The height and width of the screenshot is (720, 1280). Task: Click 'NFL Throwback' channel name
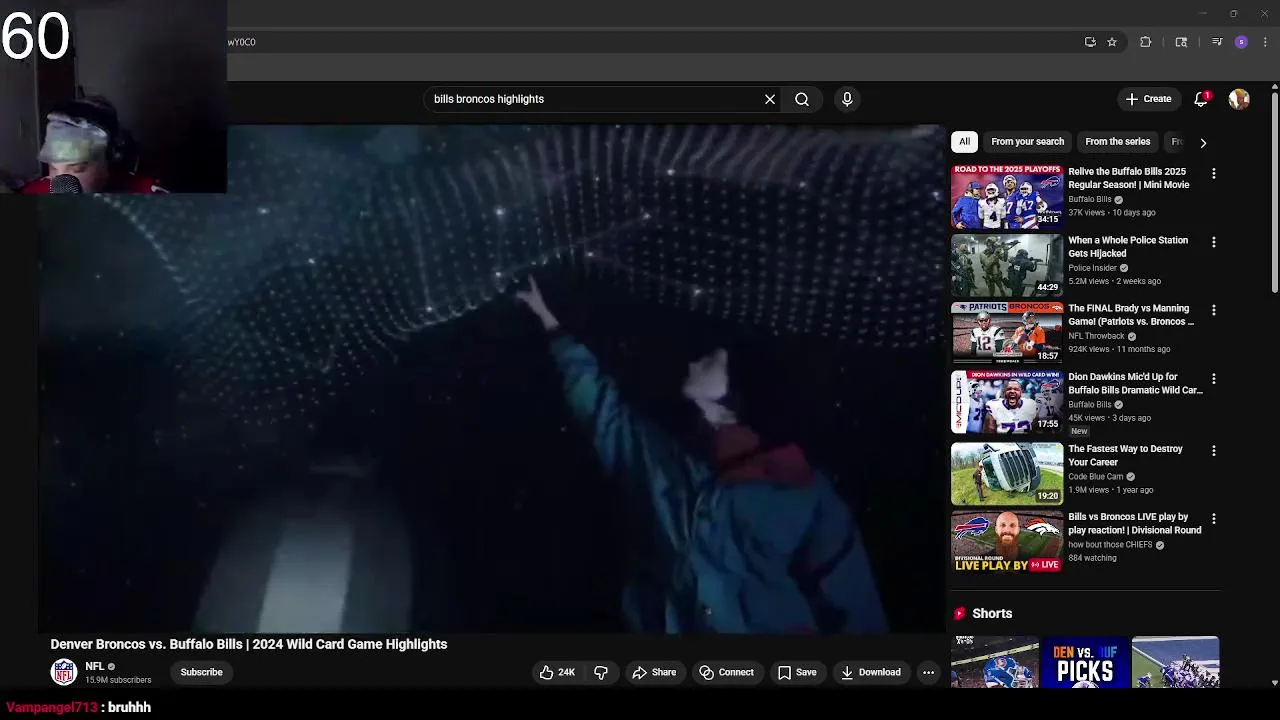pyautogui.click(x=1096, y=336)
